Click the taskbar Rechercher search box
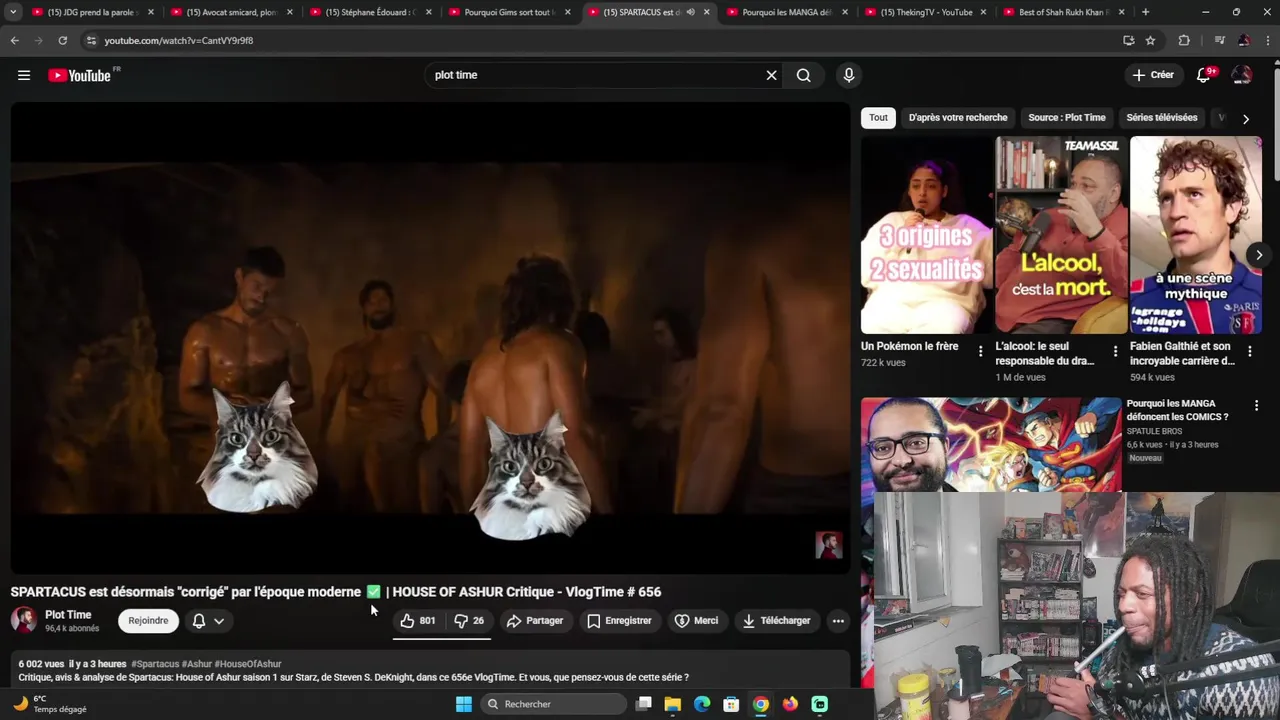 [553, 704]
